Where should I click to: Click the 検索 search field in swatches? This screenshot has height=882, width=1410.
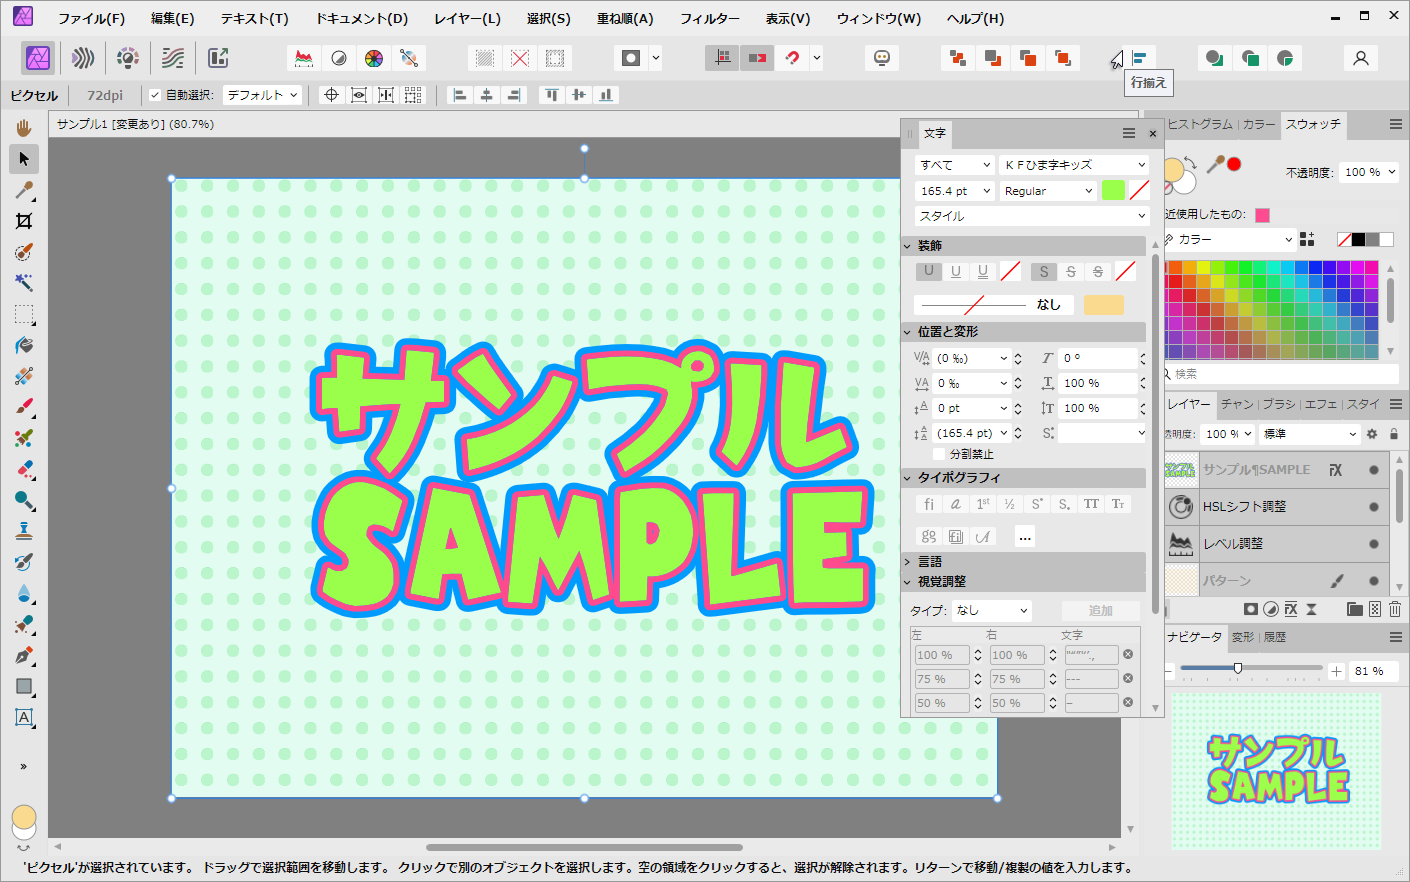(x=1280, y=374)
